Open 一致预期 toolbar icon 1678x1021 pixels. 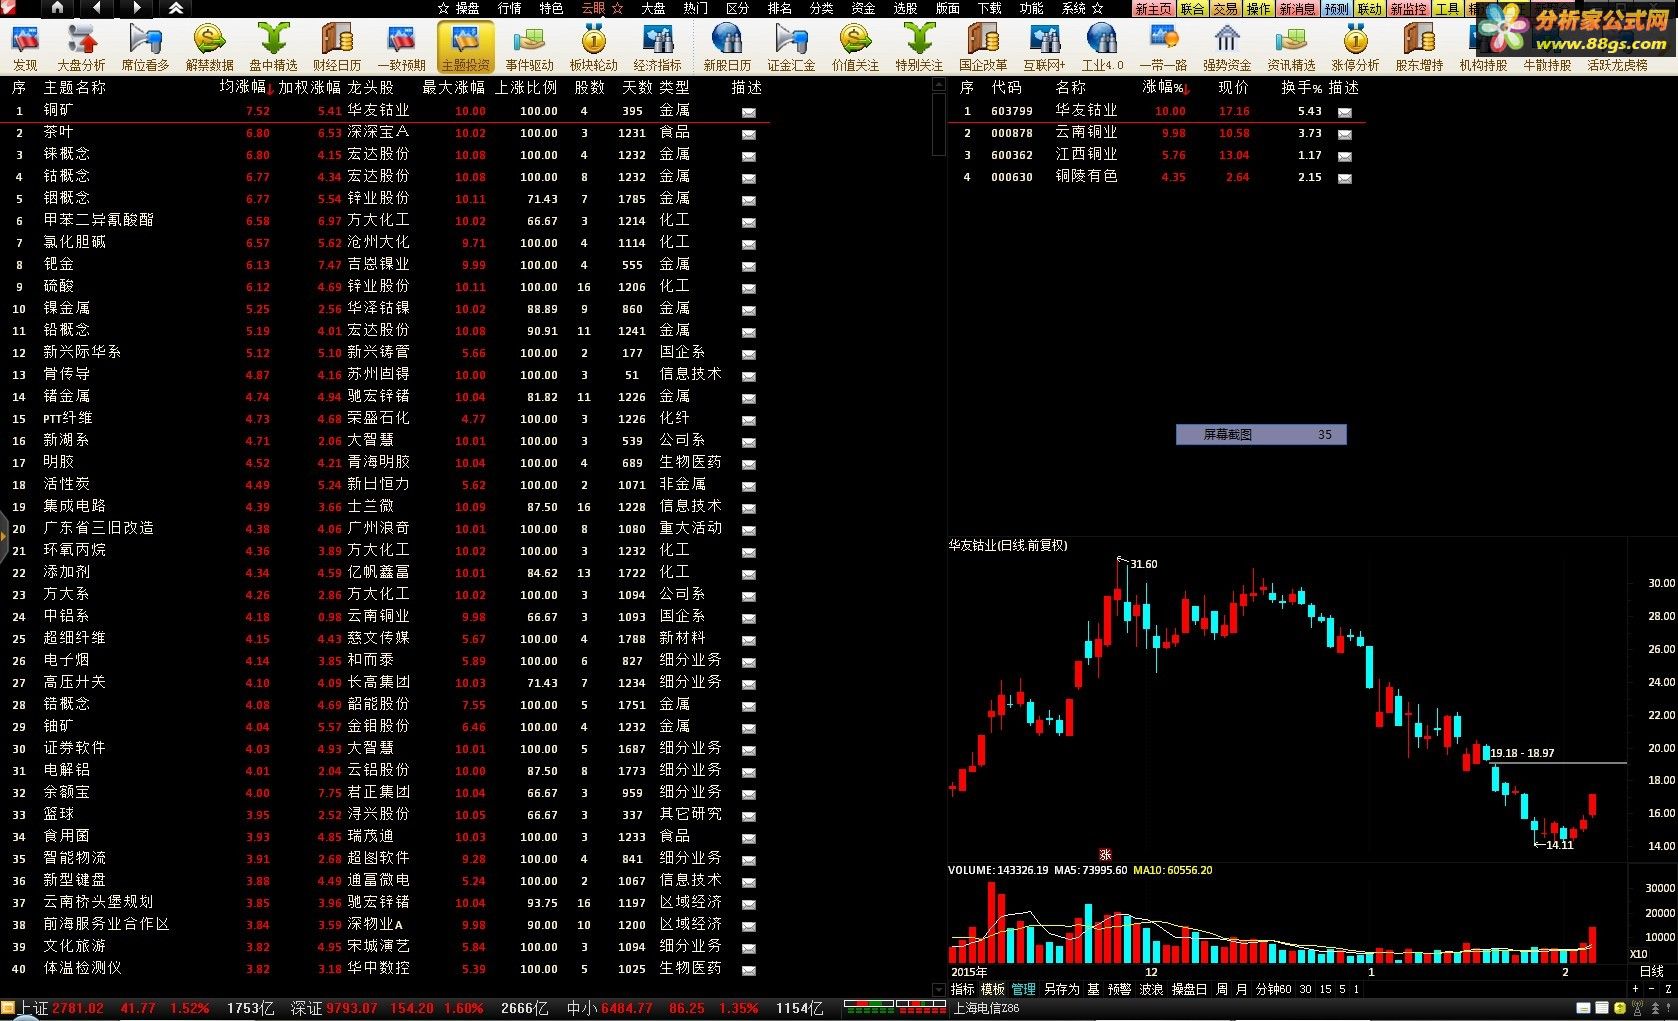click(x=401, y=48)
